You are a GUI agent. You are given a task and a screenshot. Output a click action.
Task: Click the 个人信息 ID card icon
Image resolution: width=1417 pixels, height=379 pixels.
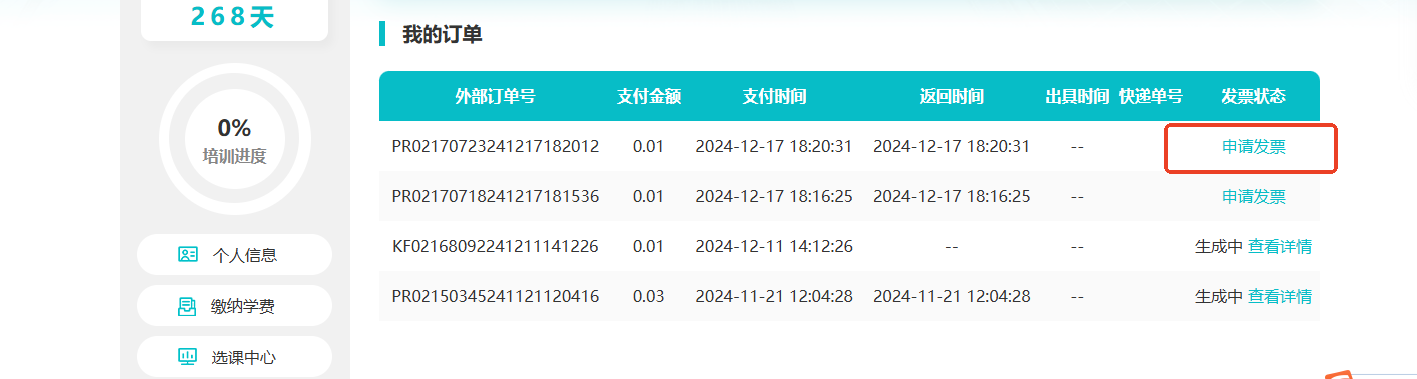tap(187, 254)
